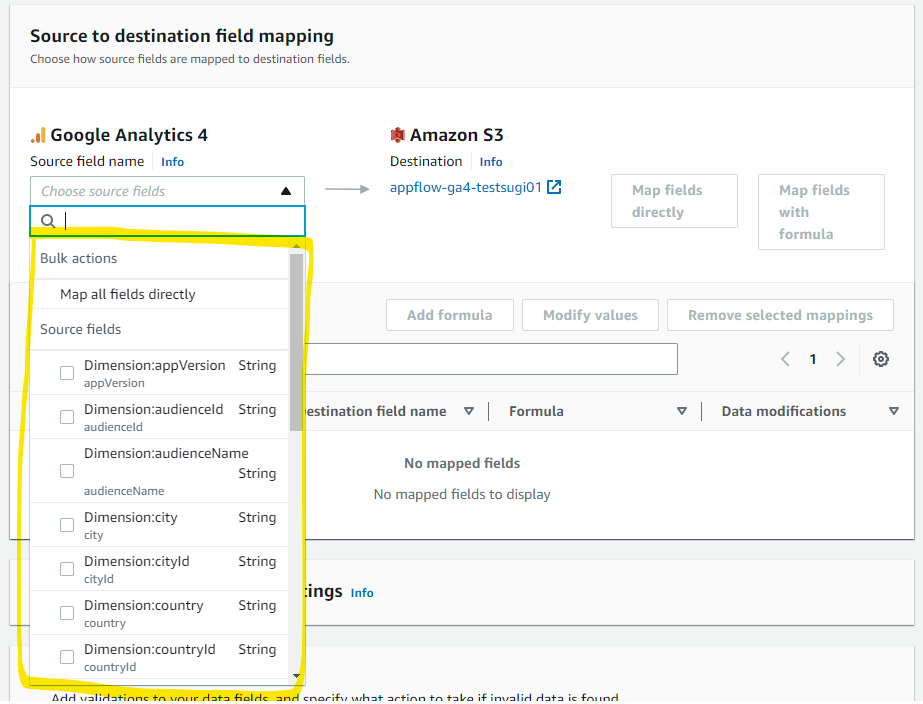This screenshot has width=923, height=704.
Task: Click the Google Analytics 4 logo icon
Action: coord(38,135)
